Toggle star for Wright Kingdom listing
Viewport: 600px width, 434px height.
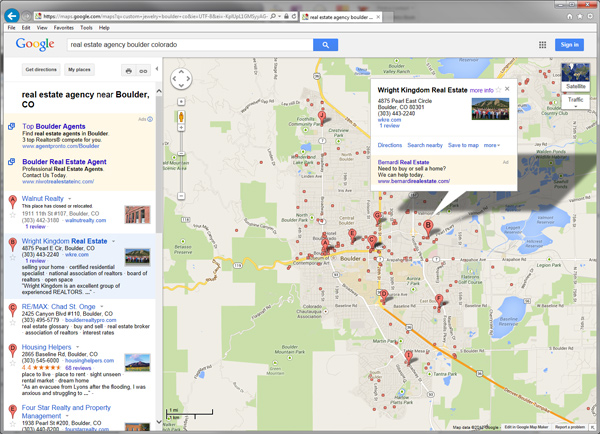coord(13,257)
